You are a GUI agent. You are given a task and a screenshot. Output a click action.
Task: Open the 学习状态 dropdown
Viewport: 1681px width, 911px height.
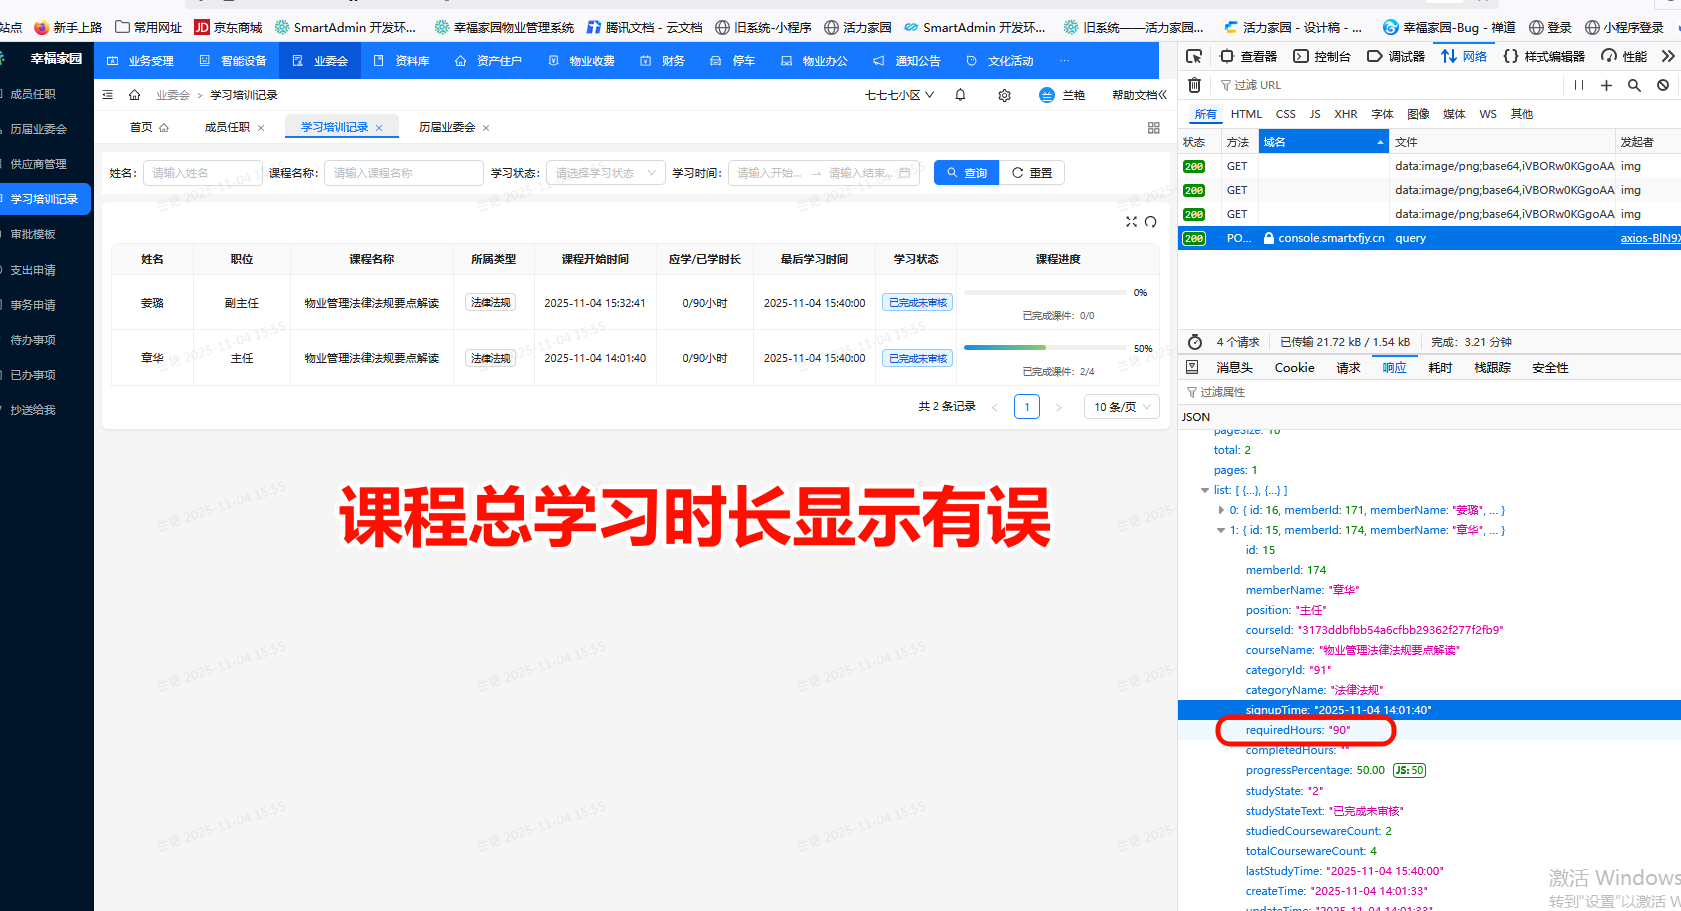pos(605,173)
